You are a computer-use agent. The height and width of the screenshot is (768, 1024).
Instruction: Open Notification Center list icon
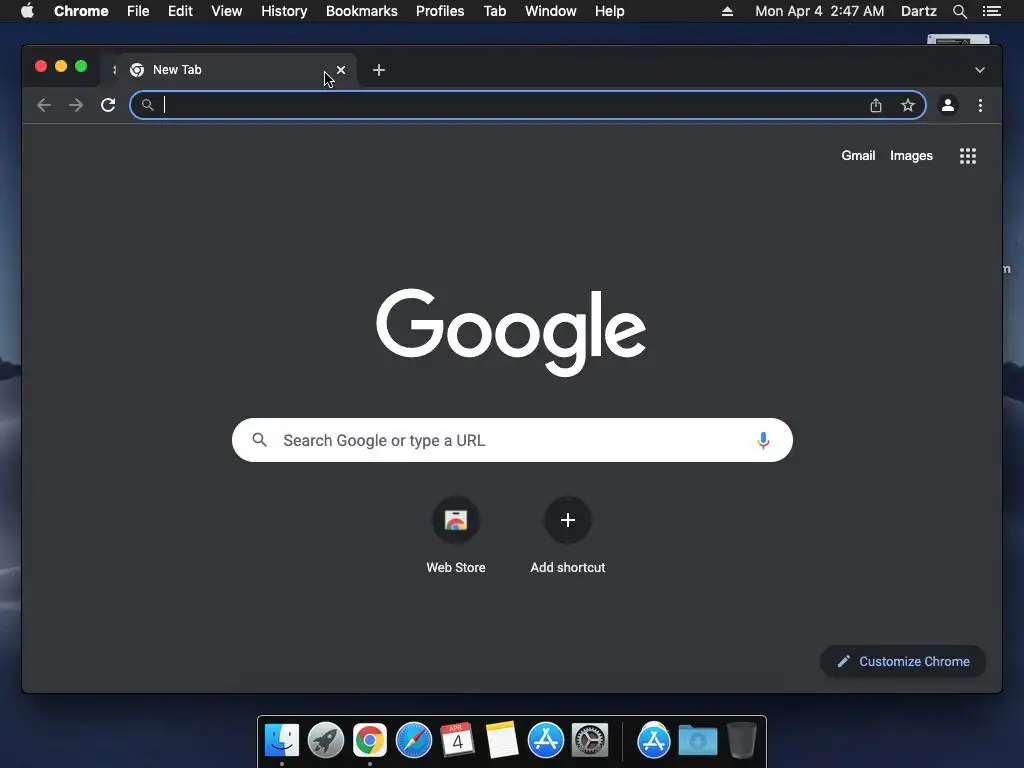(991, 11)
